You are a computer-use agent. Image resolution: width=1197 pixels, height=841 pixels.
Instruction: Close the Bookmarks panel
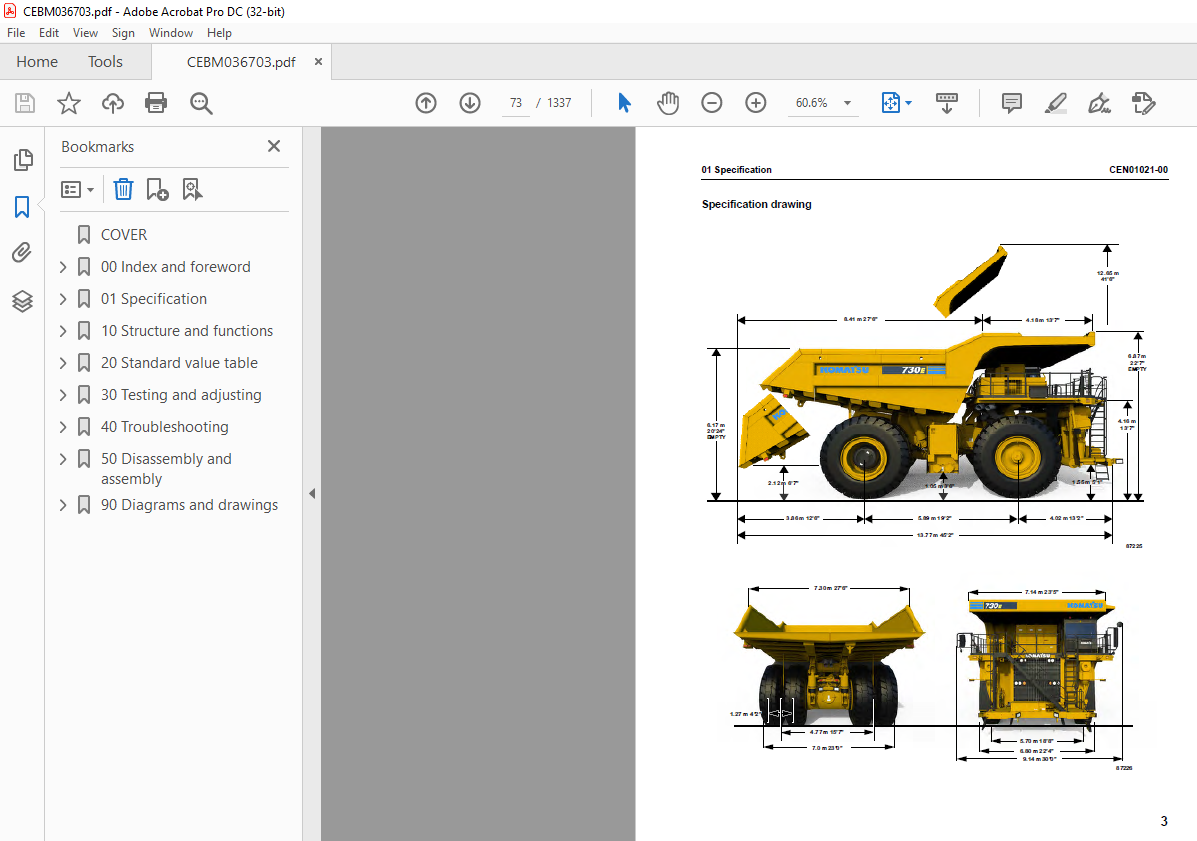pos(274,146)
